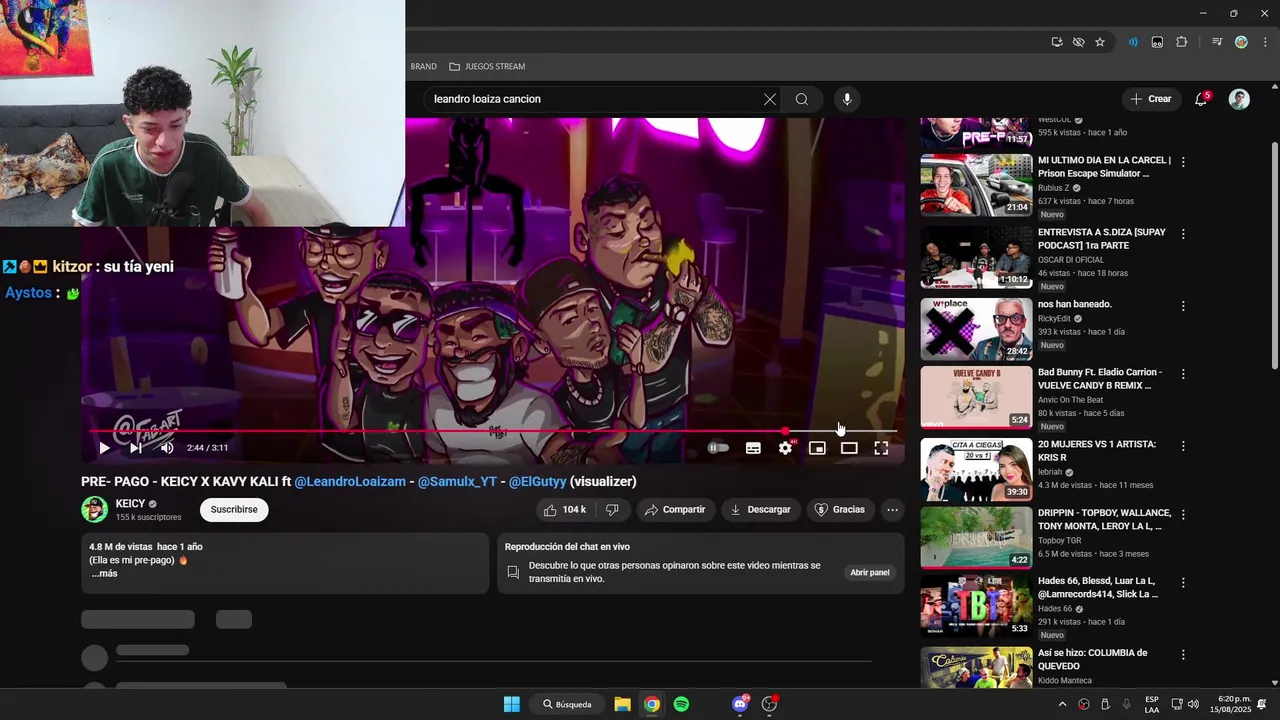
Task: Open options for 'MI ULTIMO DIA EN LA CARCEL' video
Action: 1183,162
